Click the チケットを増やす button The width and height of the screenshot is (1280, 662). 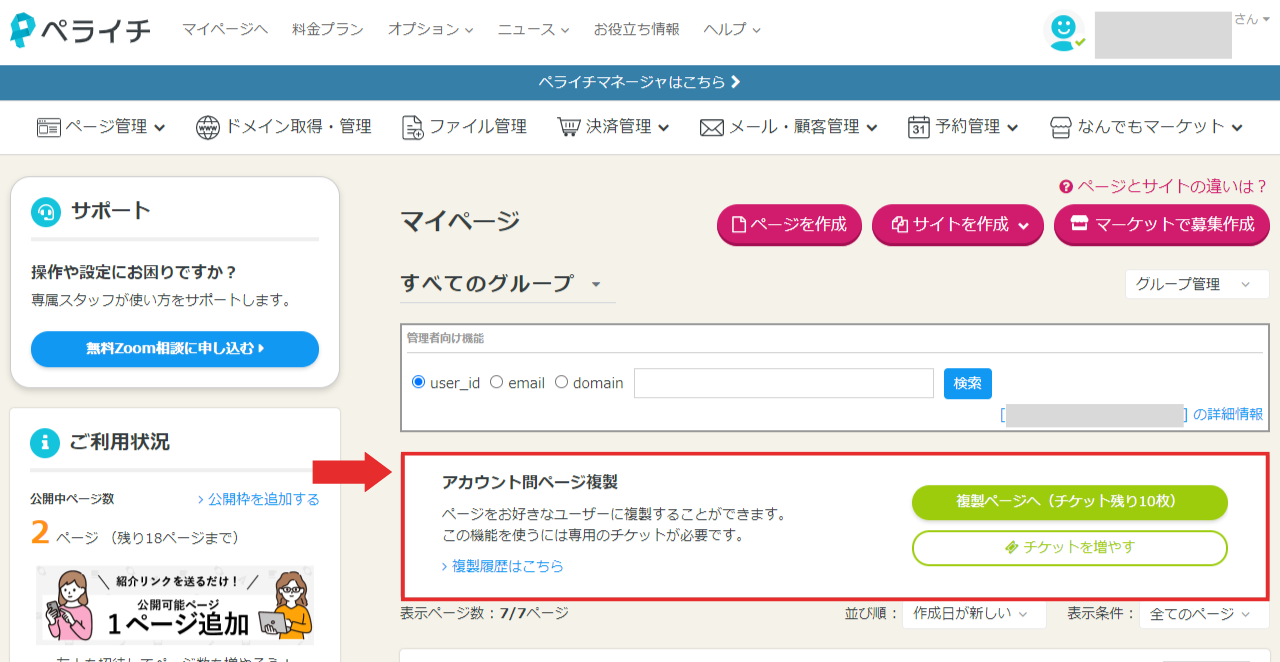1070,548
